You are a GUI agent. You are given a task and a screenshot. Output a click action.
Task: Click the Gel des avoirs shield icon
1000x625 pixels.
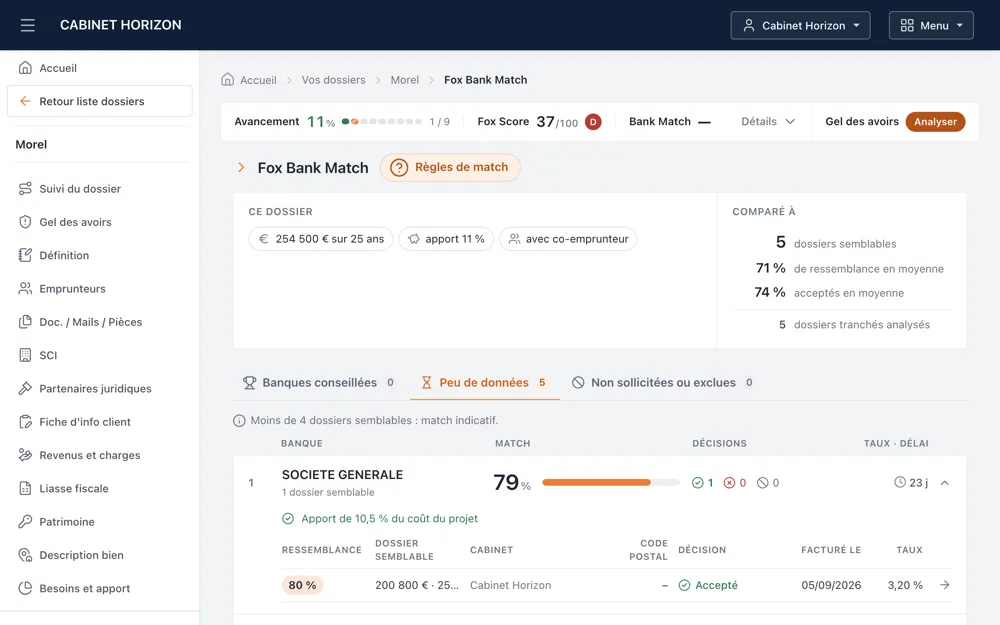(25, 222)
